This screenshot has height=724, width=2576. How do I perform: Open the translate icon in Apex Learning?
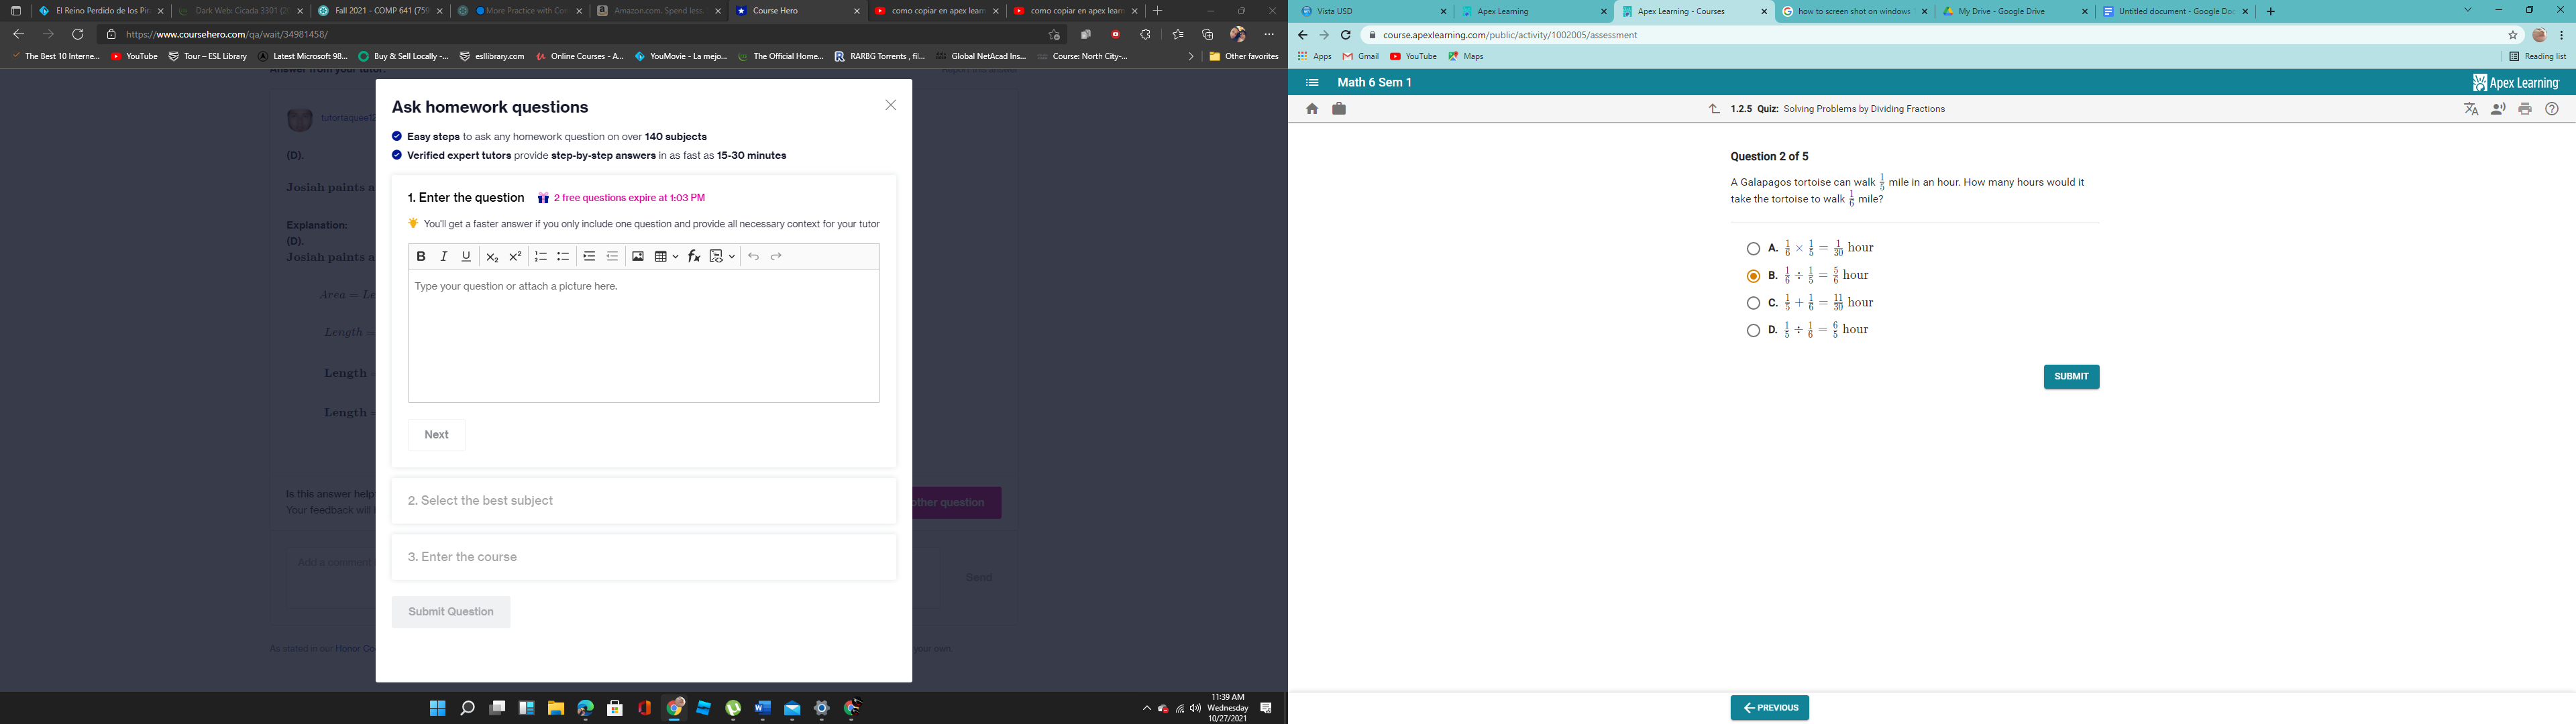click(x=2471, y=109)
